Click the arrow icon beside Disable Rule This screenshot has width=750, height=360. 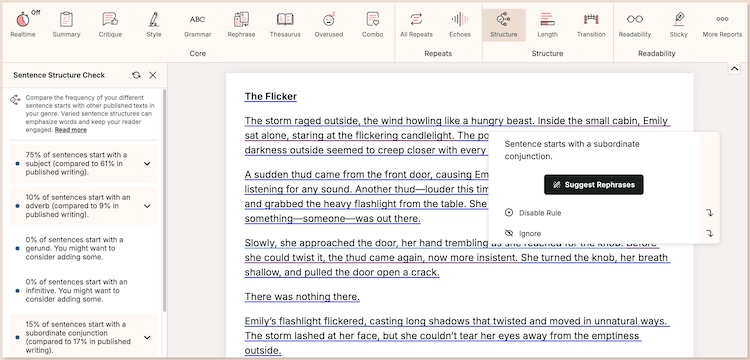[x=710, y=213]
